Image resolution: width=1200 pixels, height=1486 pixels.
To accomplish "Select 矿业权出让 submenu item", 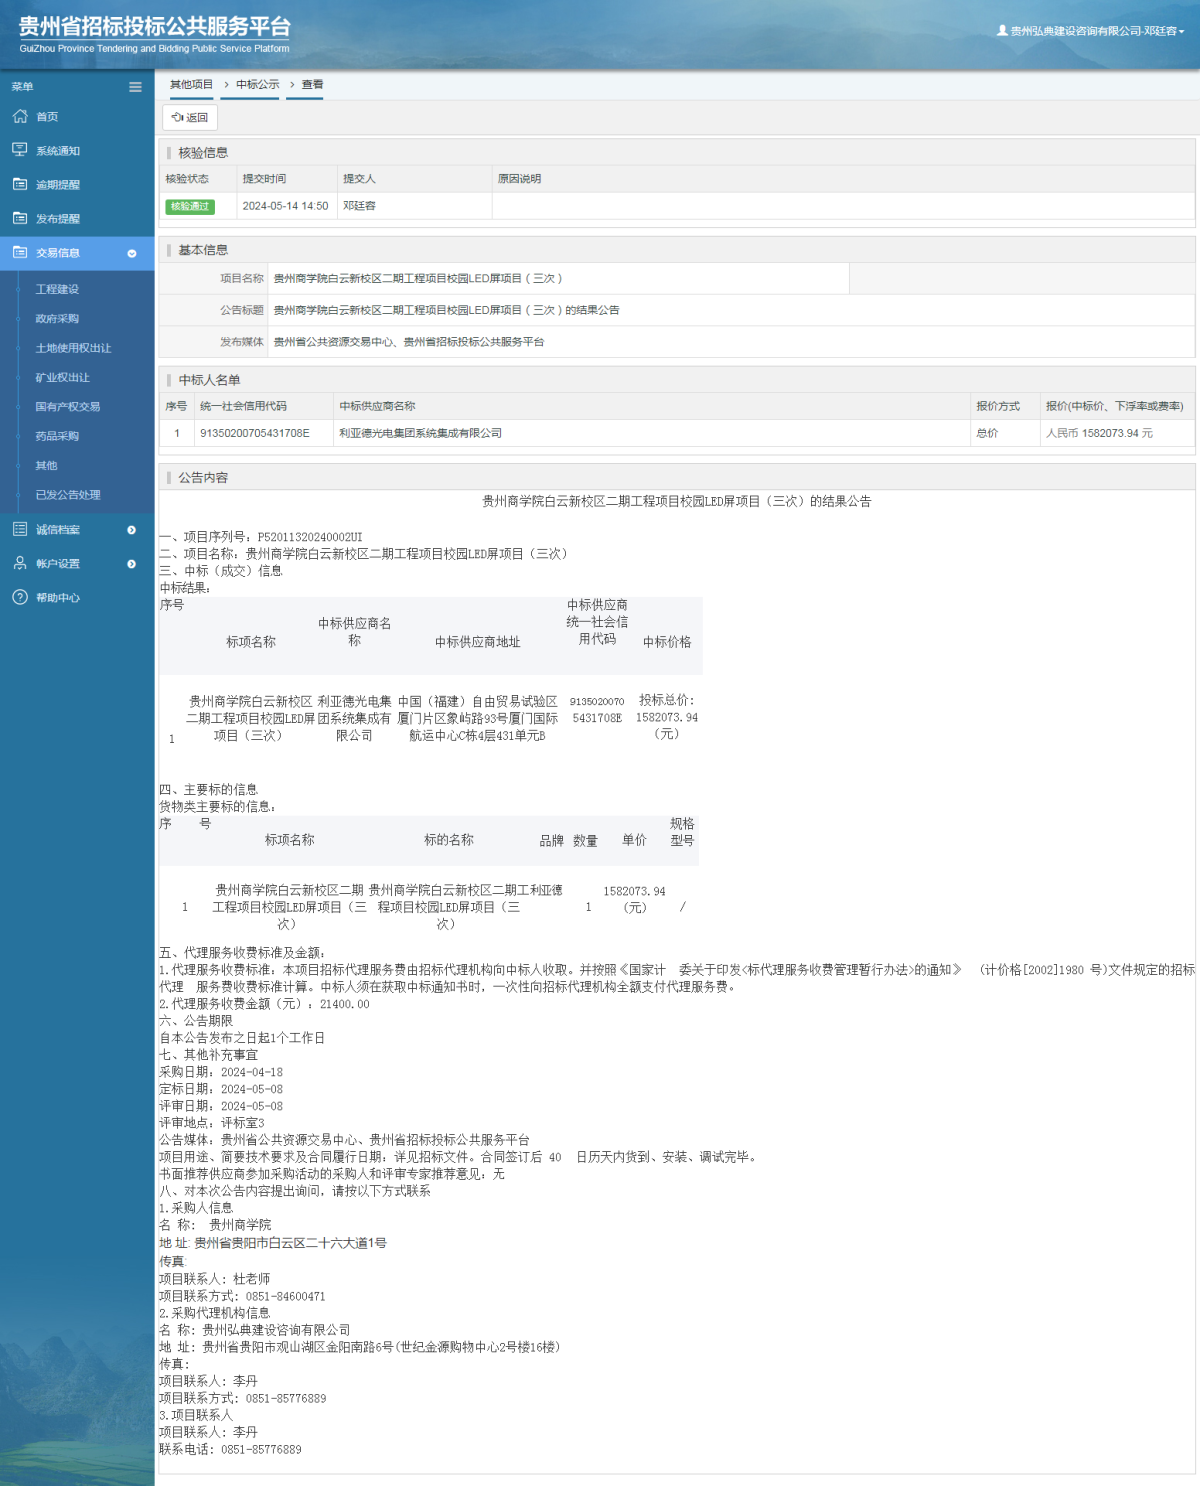I will point(62,377).
